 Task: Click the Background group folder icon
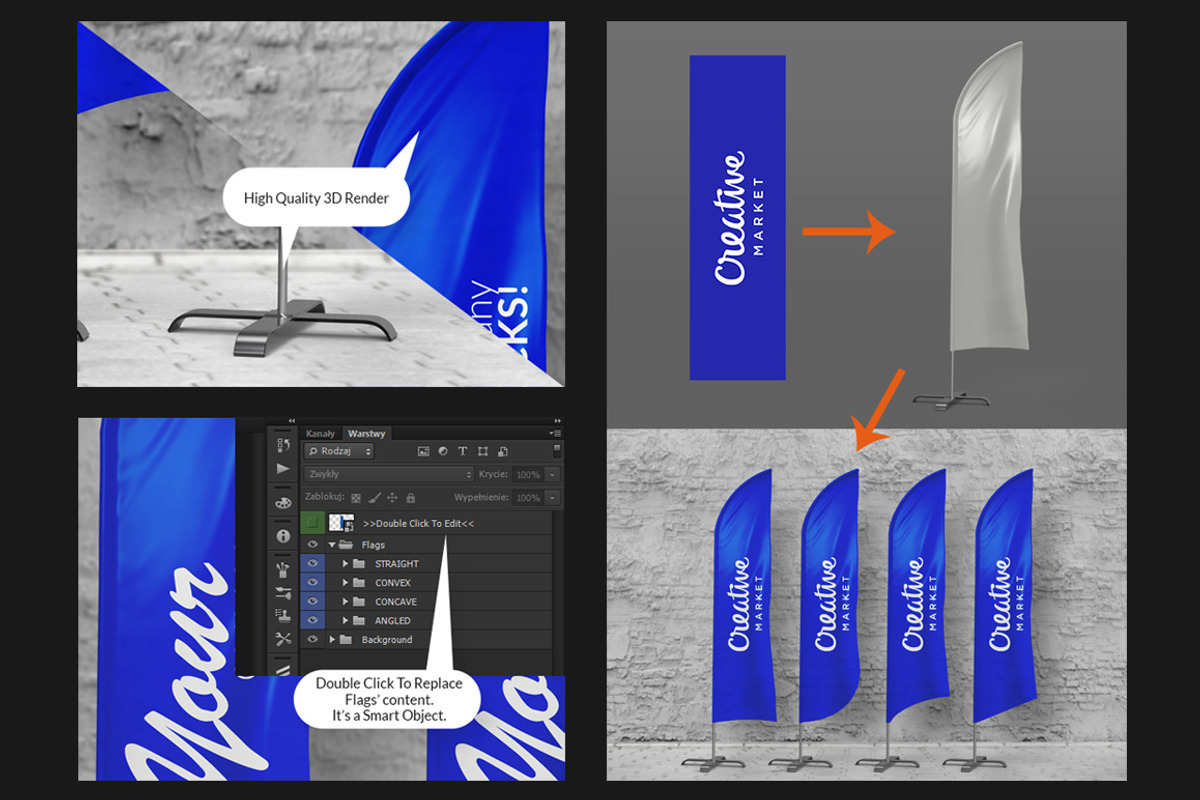345,640
